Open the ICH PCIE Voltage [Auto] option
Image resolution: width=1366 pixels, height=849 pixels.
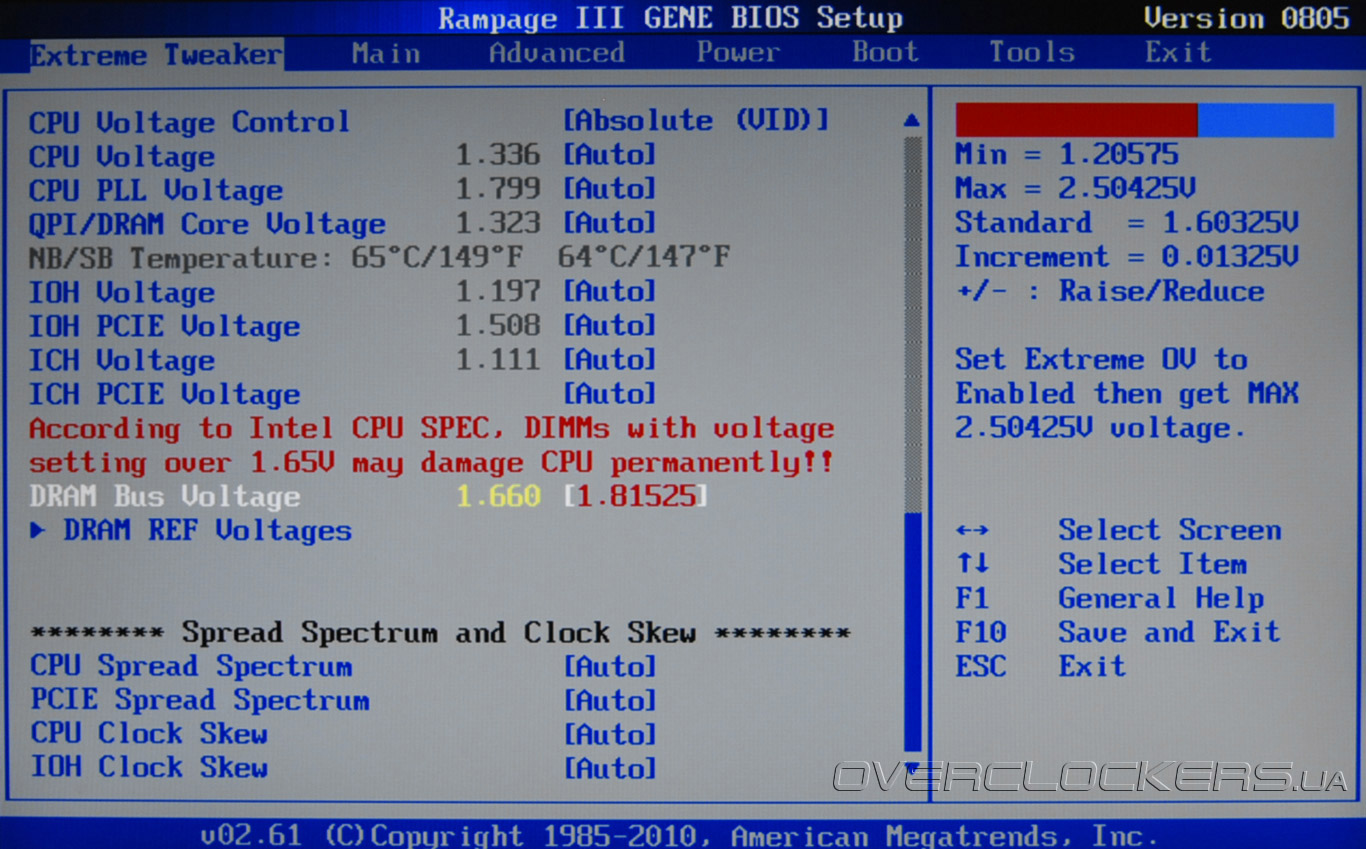[610, 393]
